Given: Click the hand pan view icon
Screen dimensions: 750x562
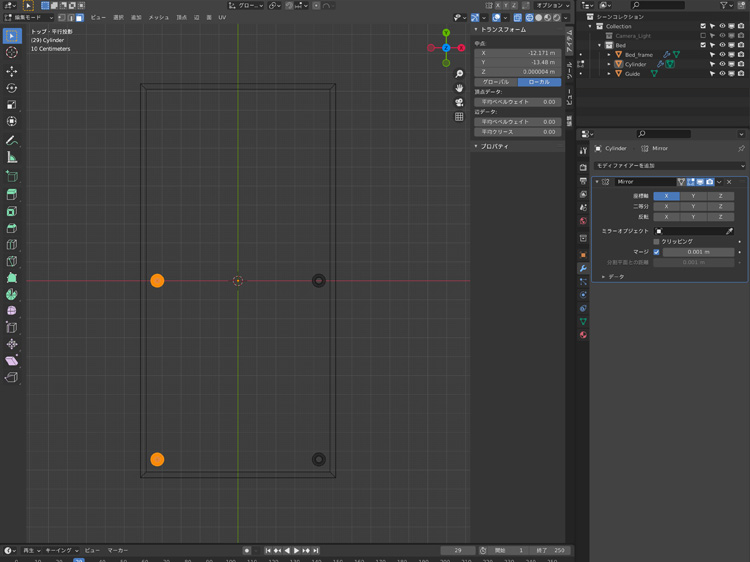Looking at the screenshot, I should 459,88.
